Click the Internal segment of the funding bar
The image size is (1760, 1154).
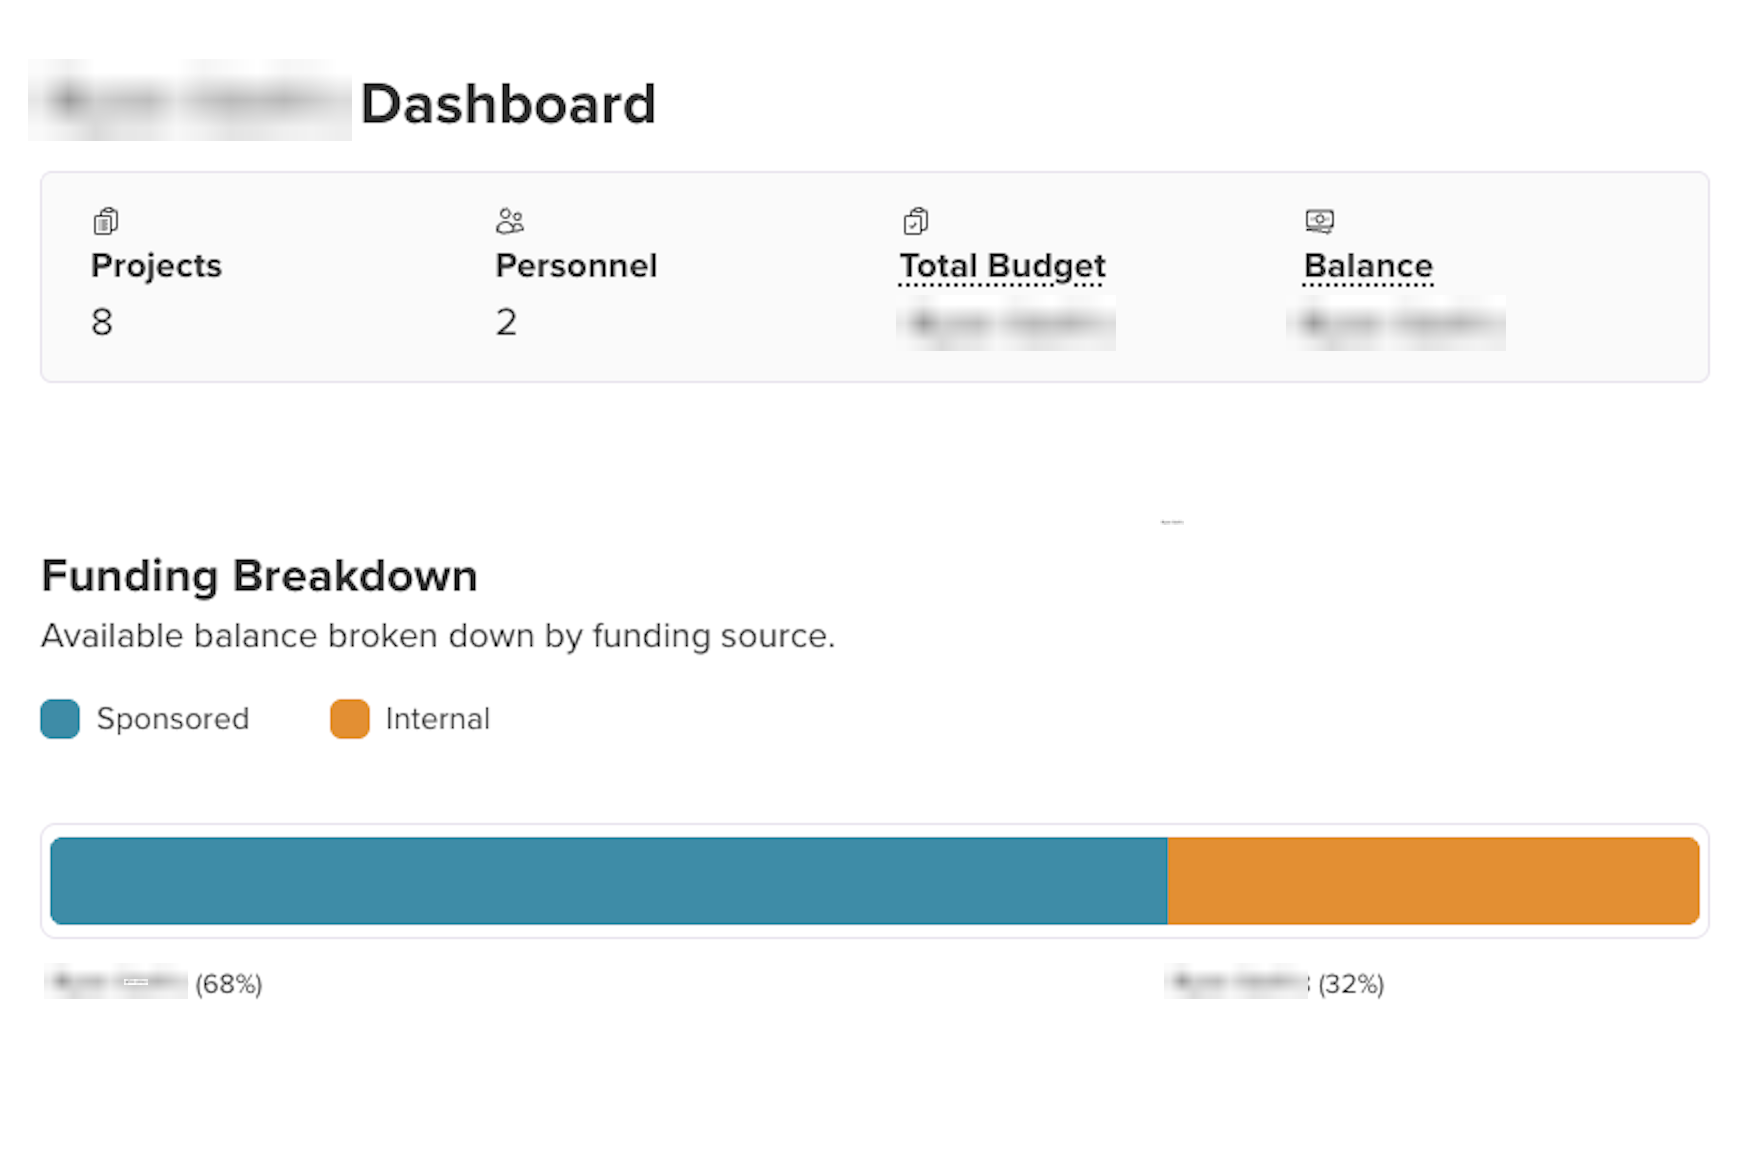1430,880
